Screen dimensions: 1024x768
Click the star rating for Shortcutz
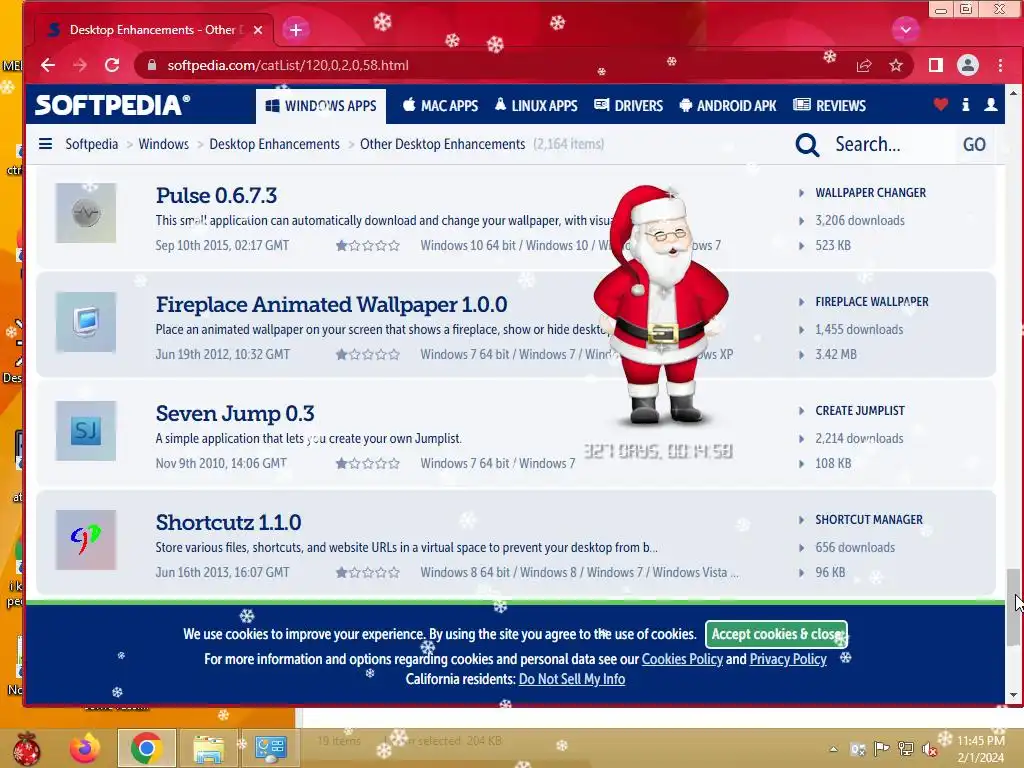point(368,573)
